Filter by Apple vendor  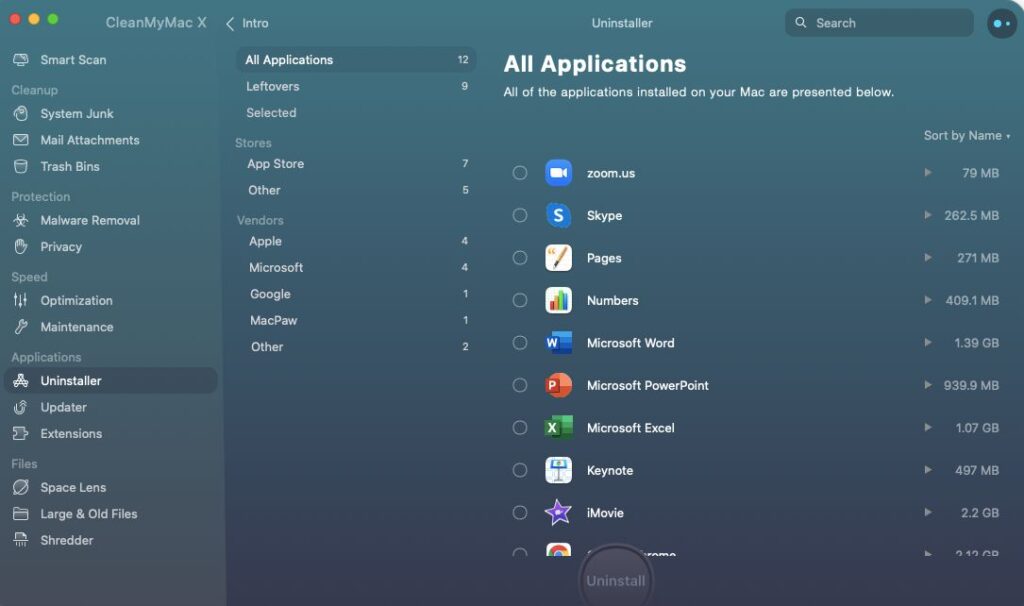[356, 241]
